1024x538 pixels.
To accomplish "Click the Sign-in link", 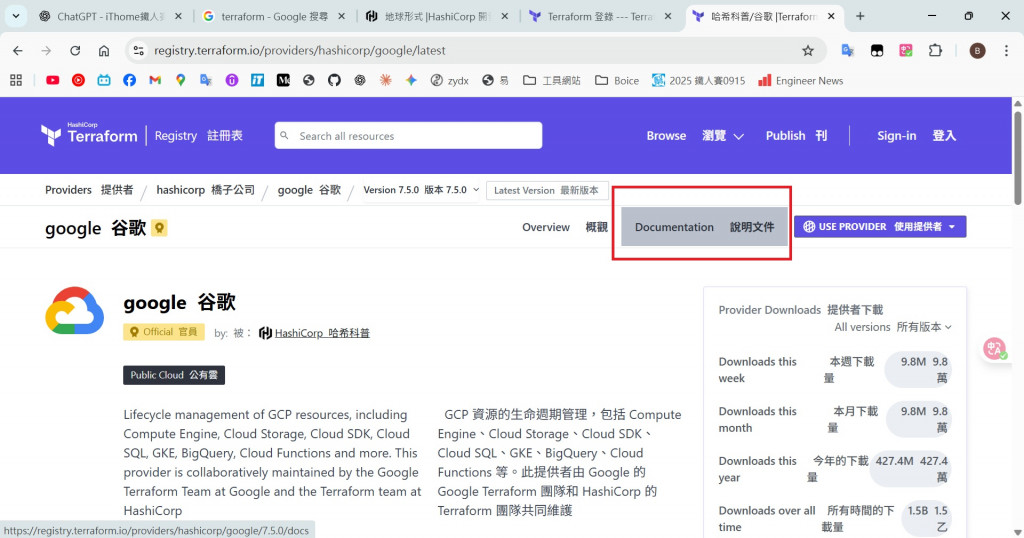I will click(916, 136).
